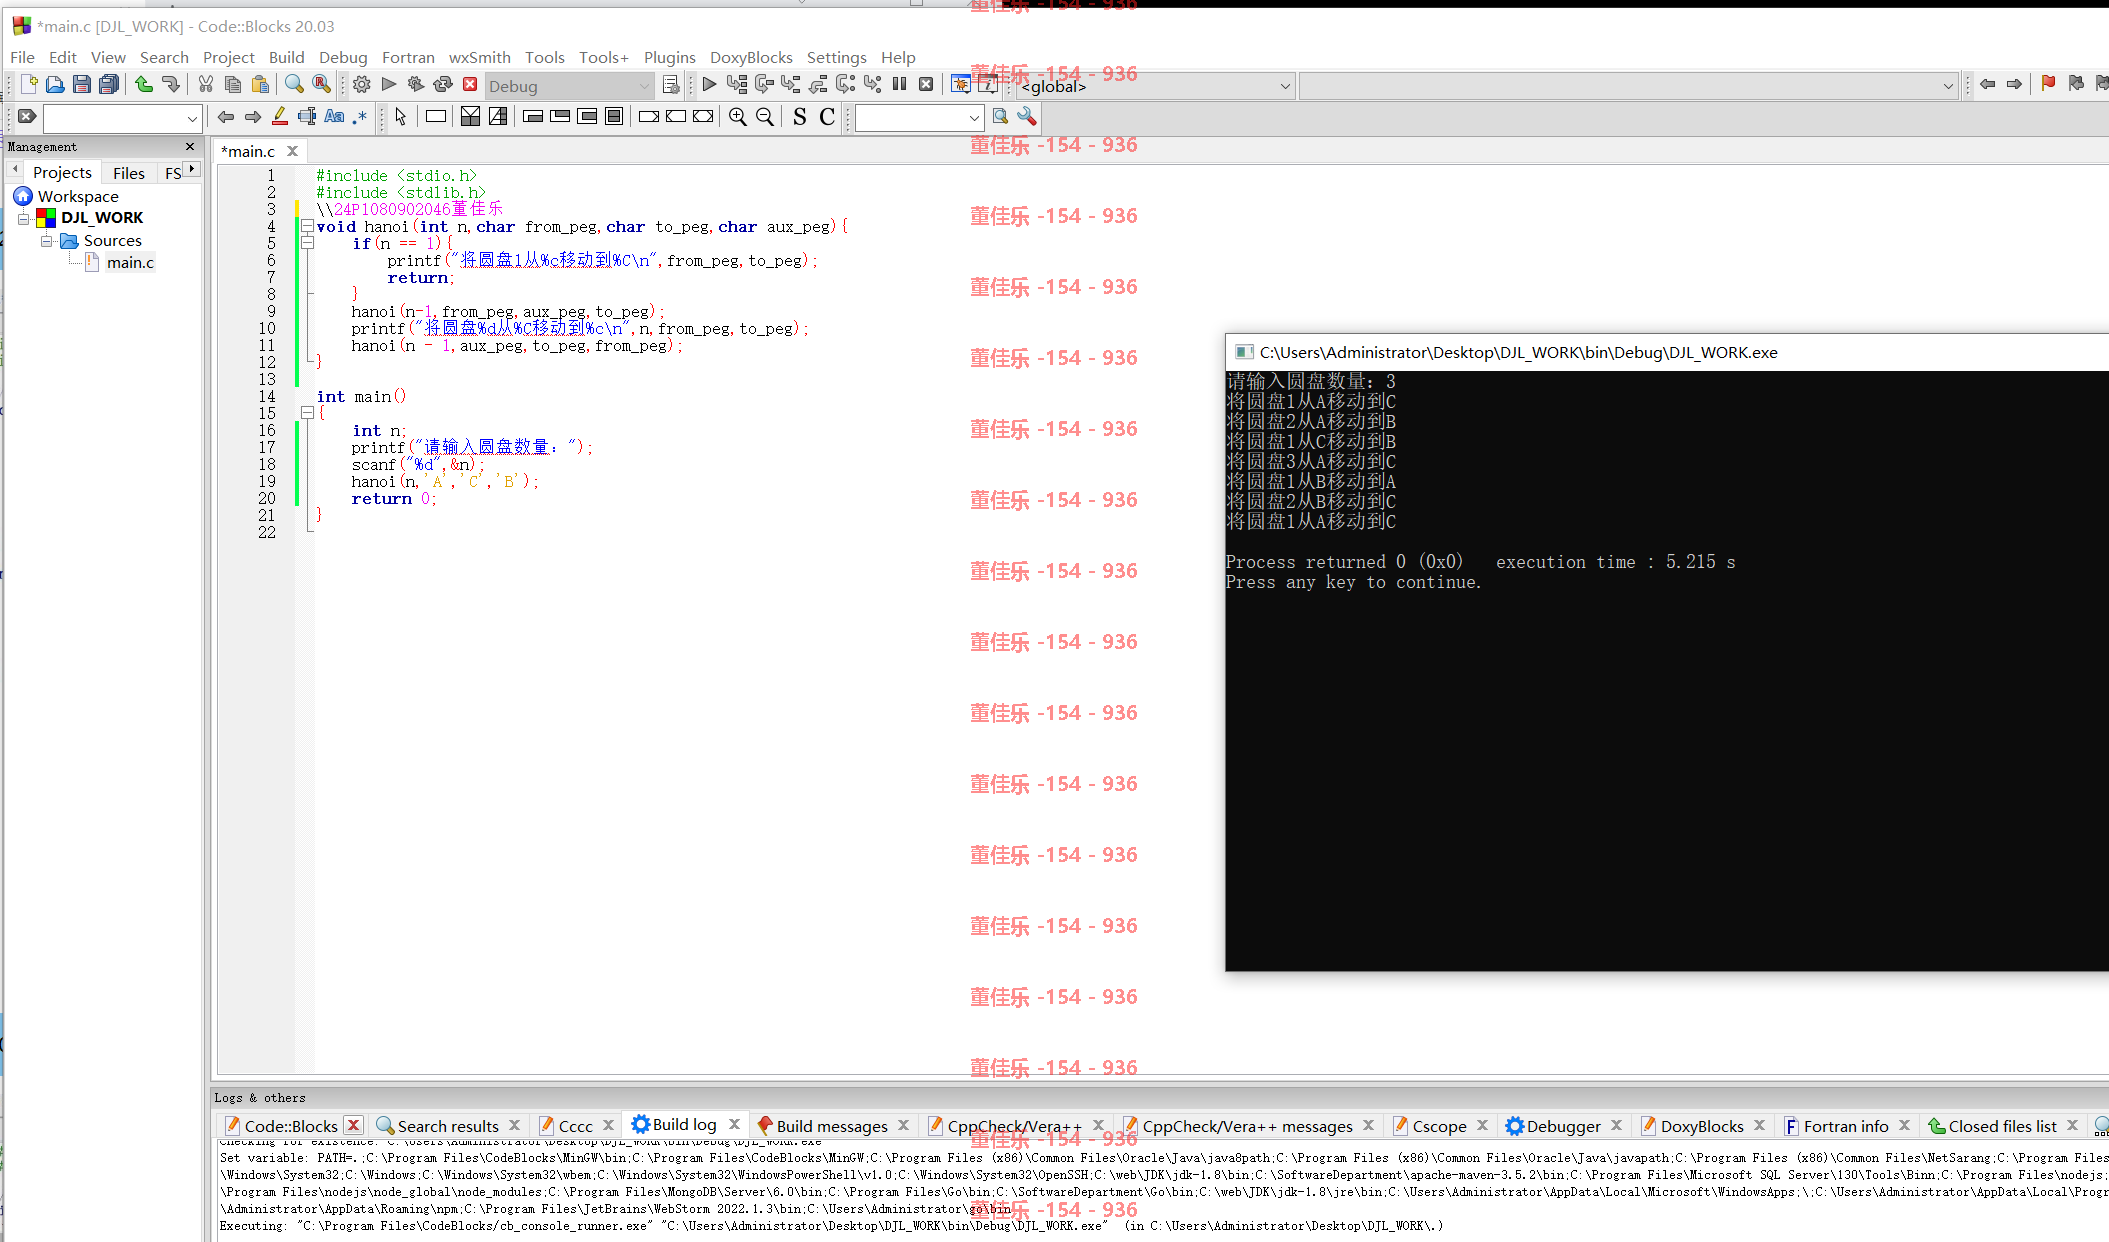
Task: Toggle selected-text focus icon in search toolbar
Action: [x=307, y=117]
